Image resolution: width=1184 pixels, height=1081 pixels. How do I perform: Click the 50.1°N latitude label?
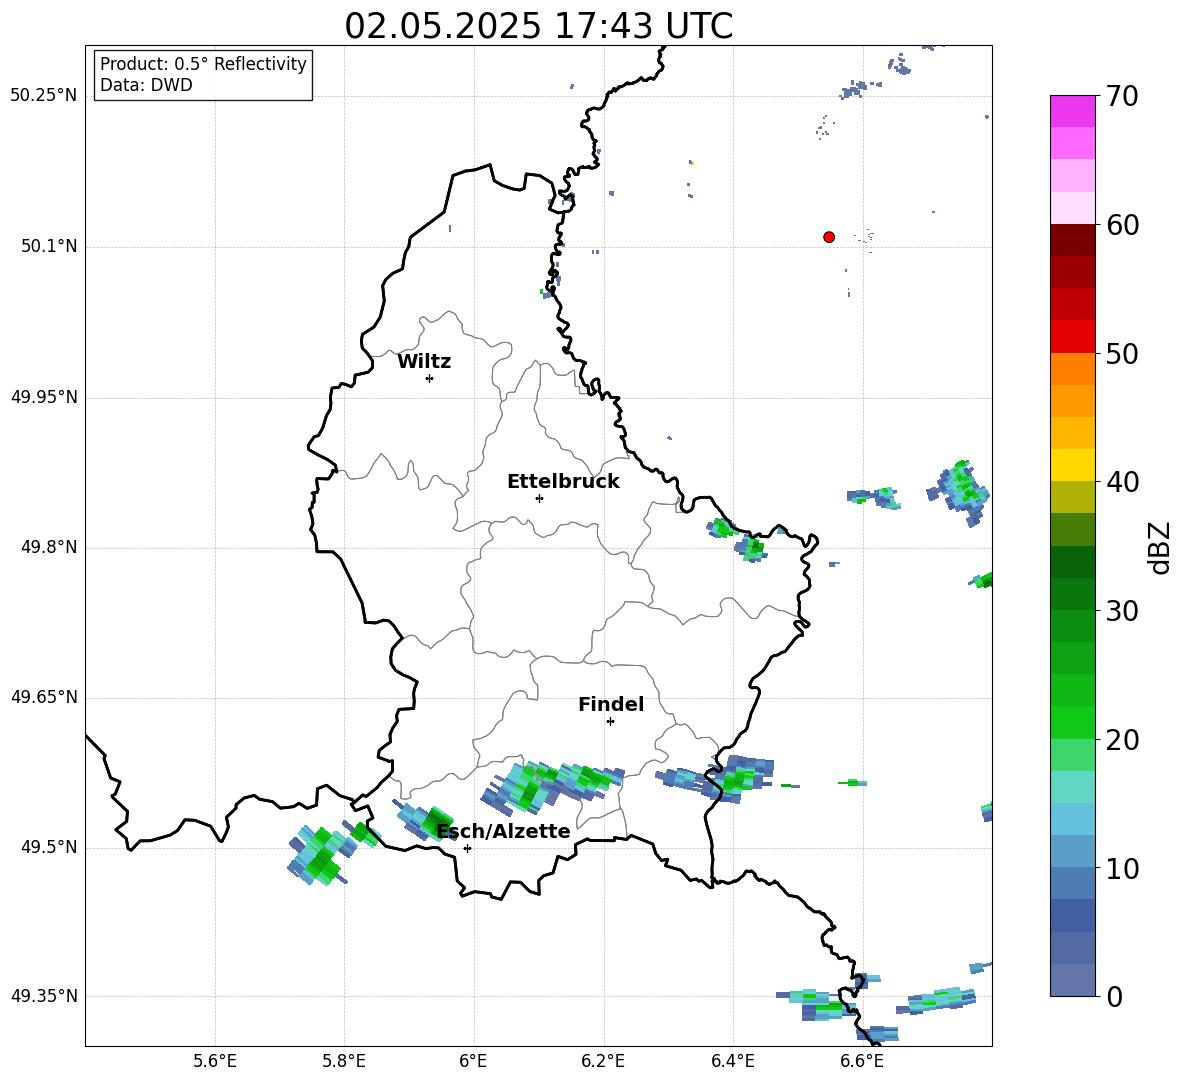tap(49, 247)
